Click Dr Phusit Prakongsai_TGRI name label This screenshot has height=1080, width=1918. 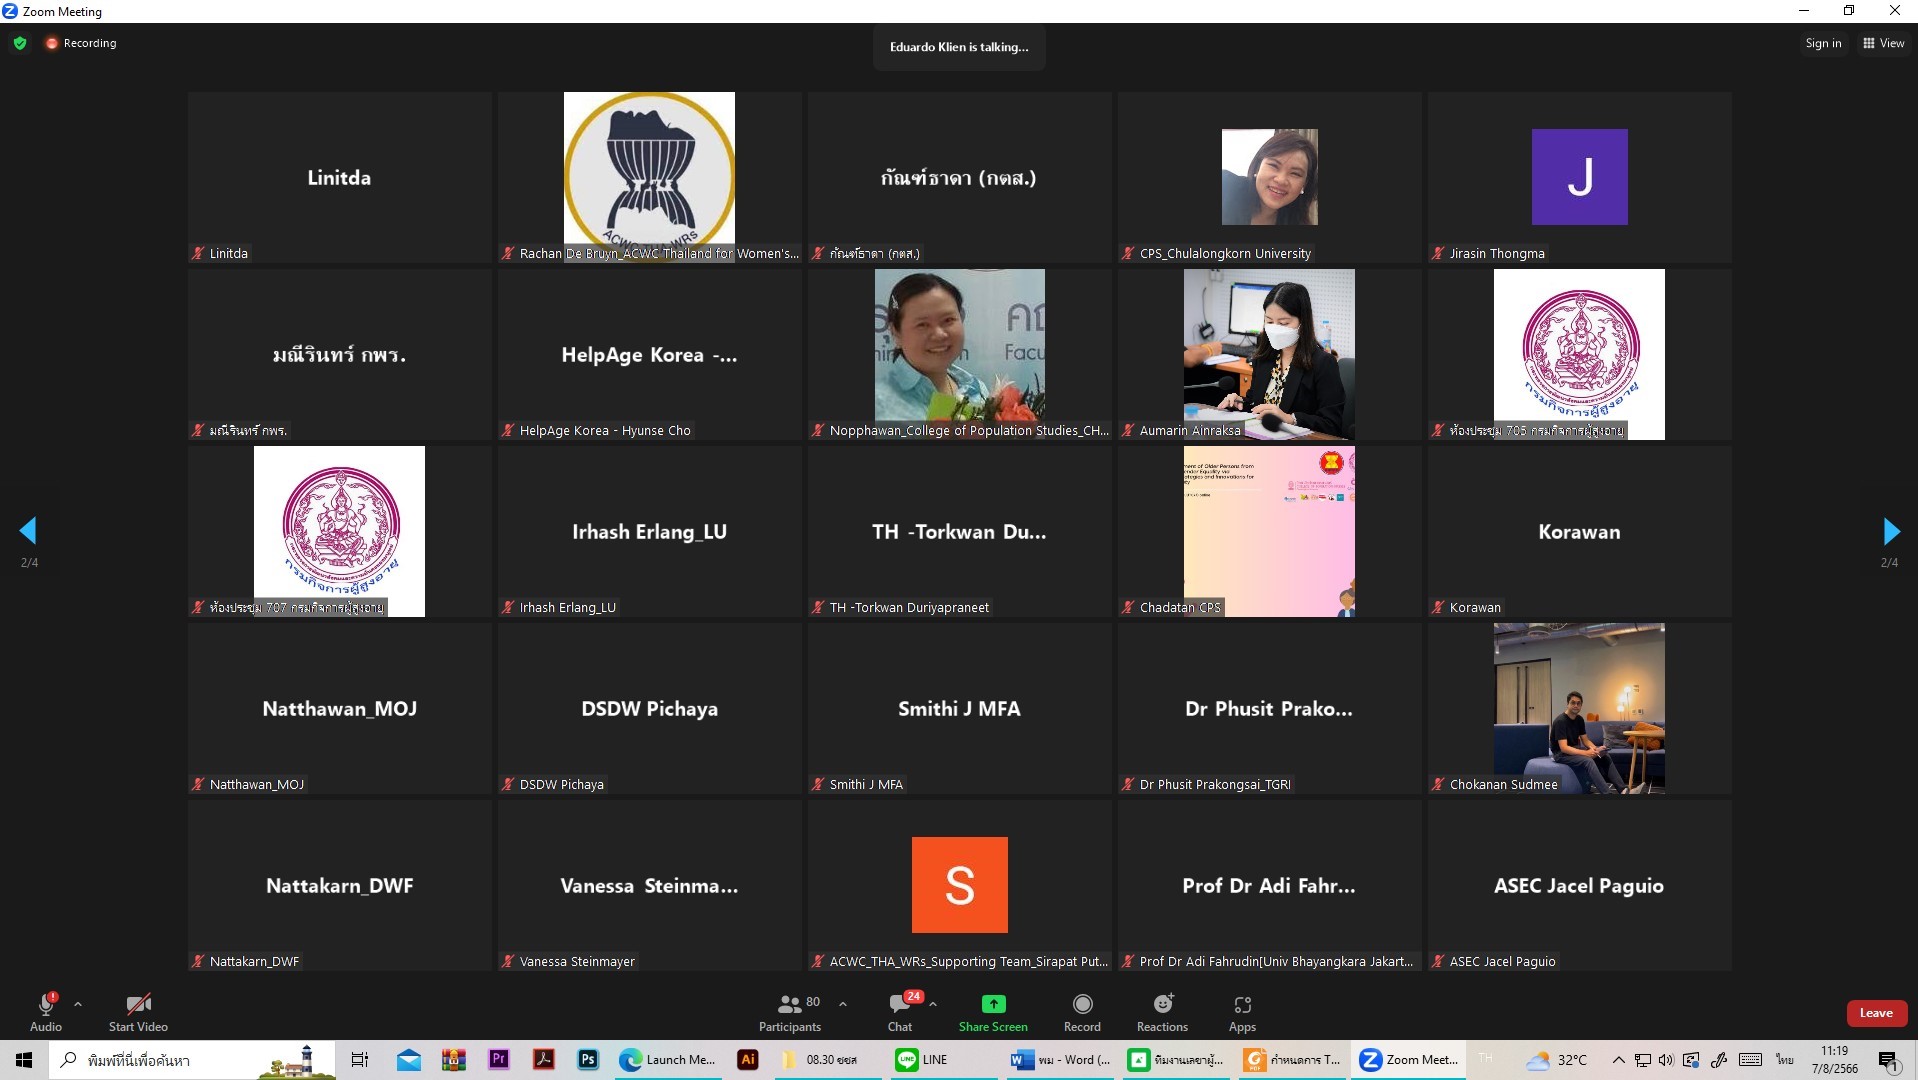[x=1215, y=785]
